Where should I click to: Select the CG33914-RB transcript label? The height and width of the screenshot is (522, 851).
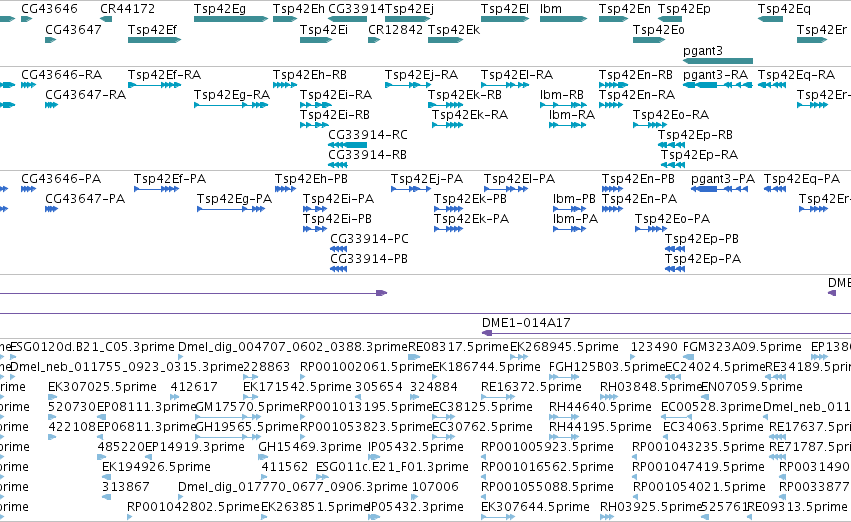pos(367,155)
